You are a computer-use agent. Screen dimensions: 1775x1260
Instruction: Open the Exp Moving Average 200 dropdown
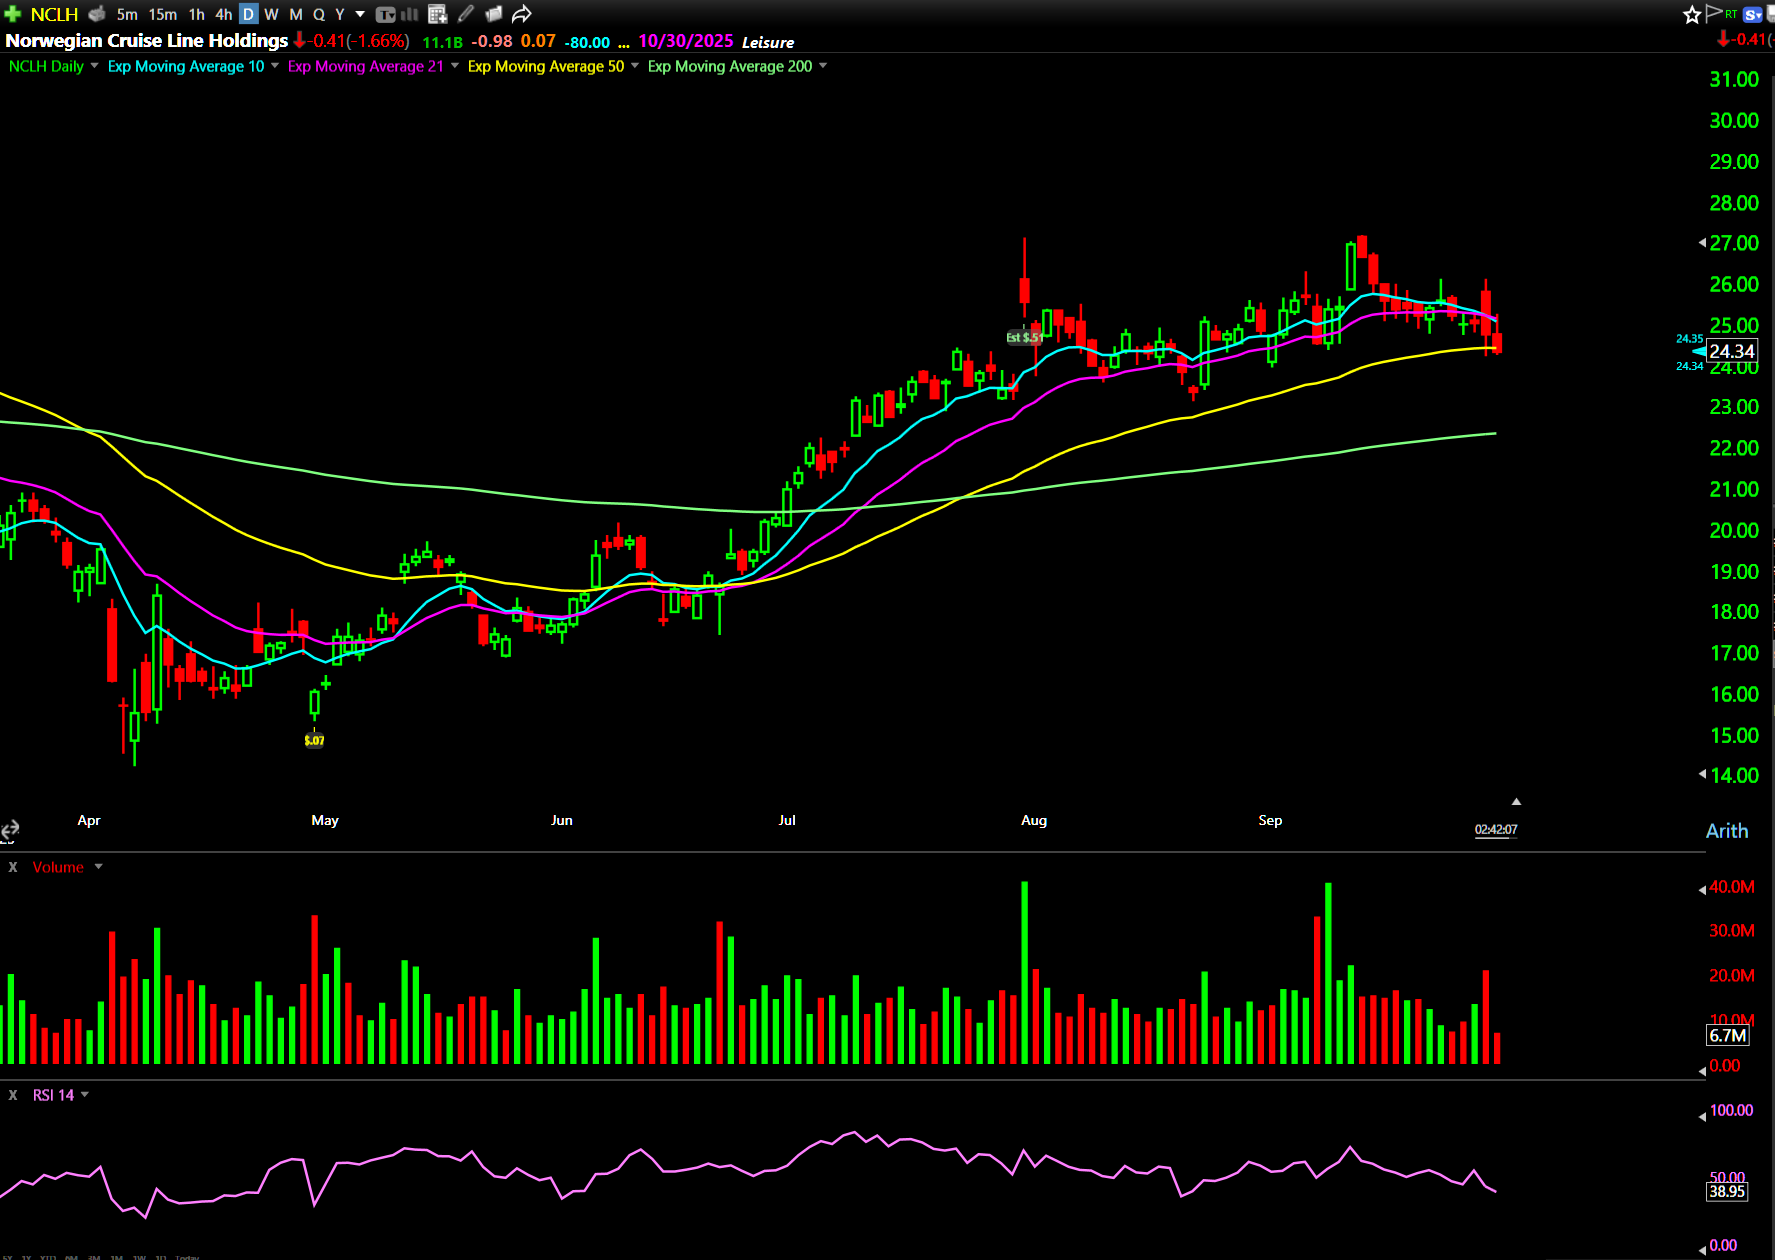click(823, 66)
